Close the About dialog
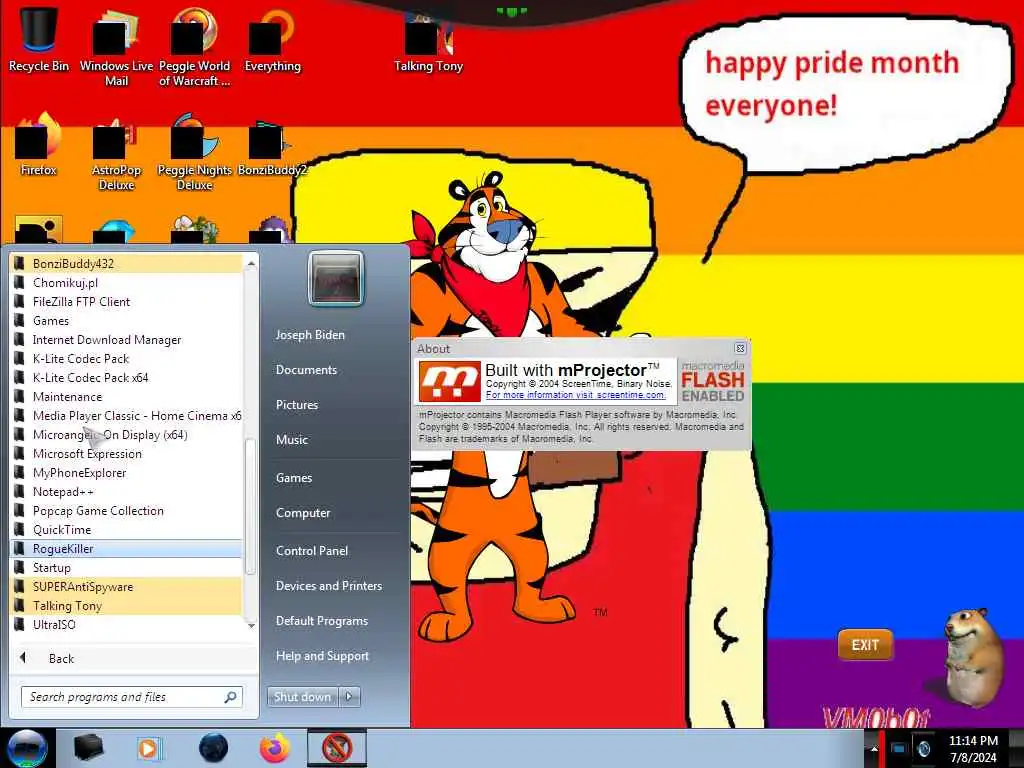This screenshot has width=1024, height=768. tap(740, 348)
